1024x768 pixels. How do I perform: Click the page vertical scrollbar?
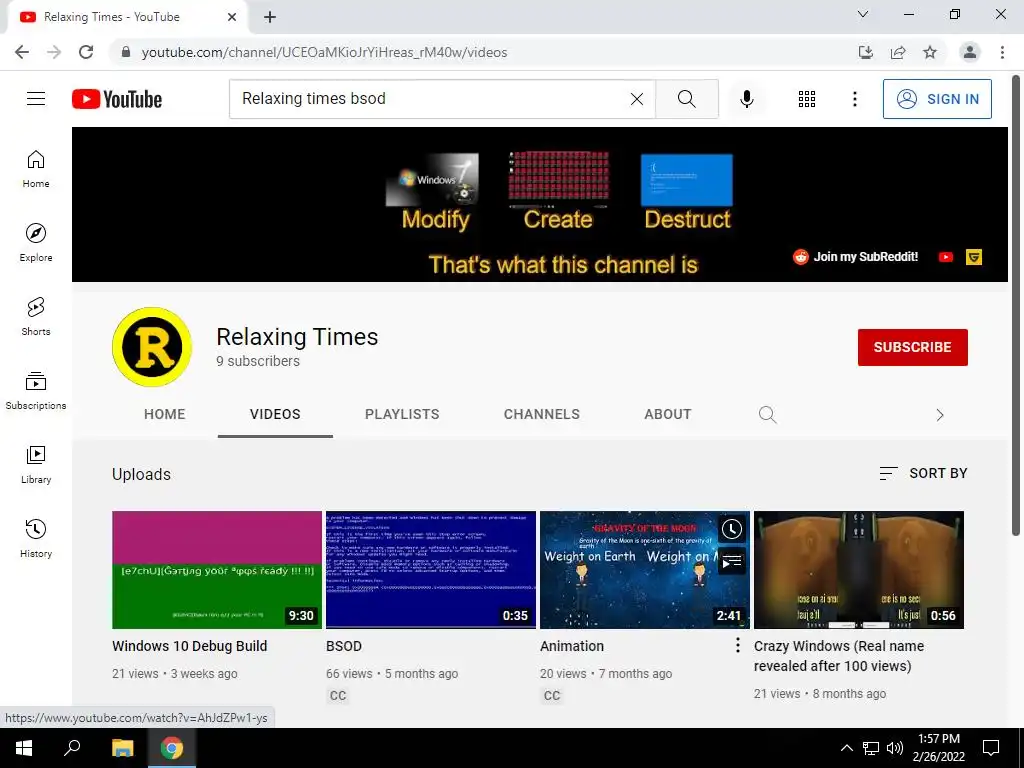[1016, 305]
